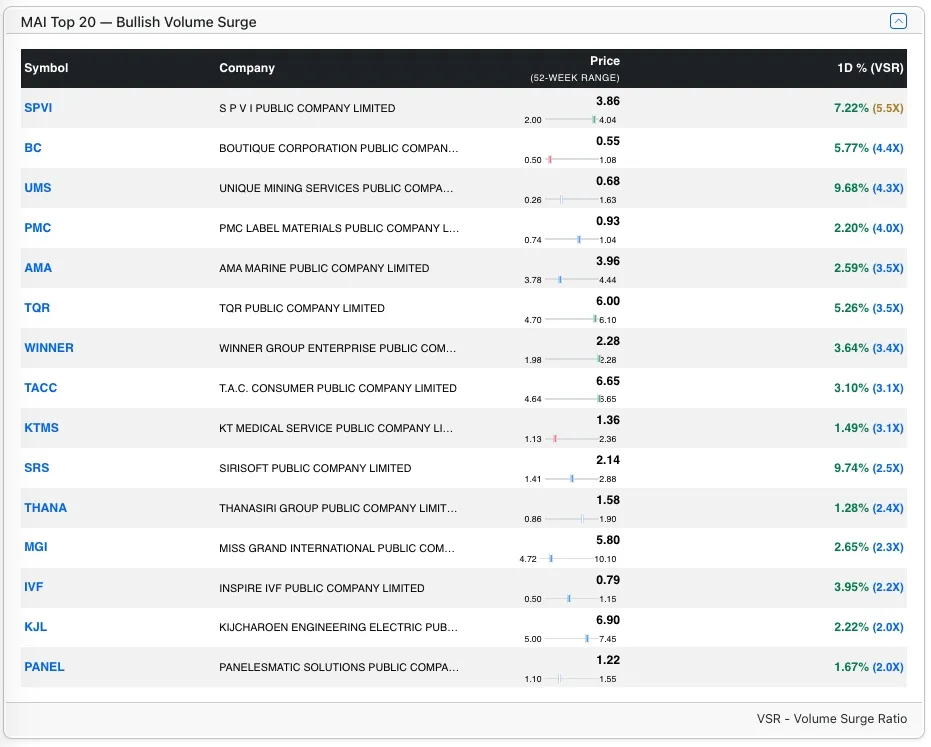The height and width of the screenshot is (747, 931).
Task: Click the Symbol column header
Action: coord(46,68)
